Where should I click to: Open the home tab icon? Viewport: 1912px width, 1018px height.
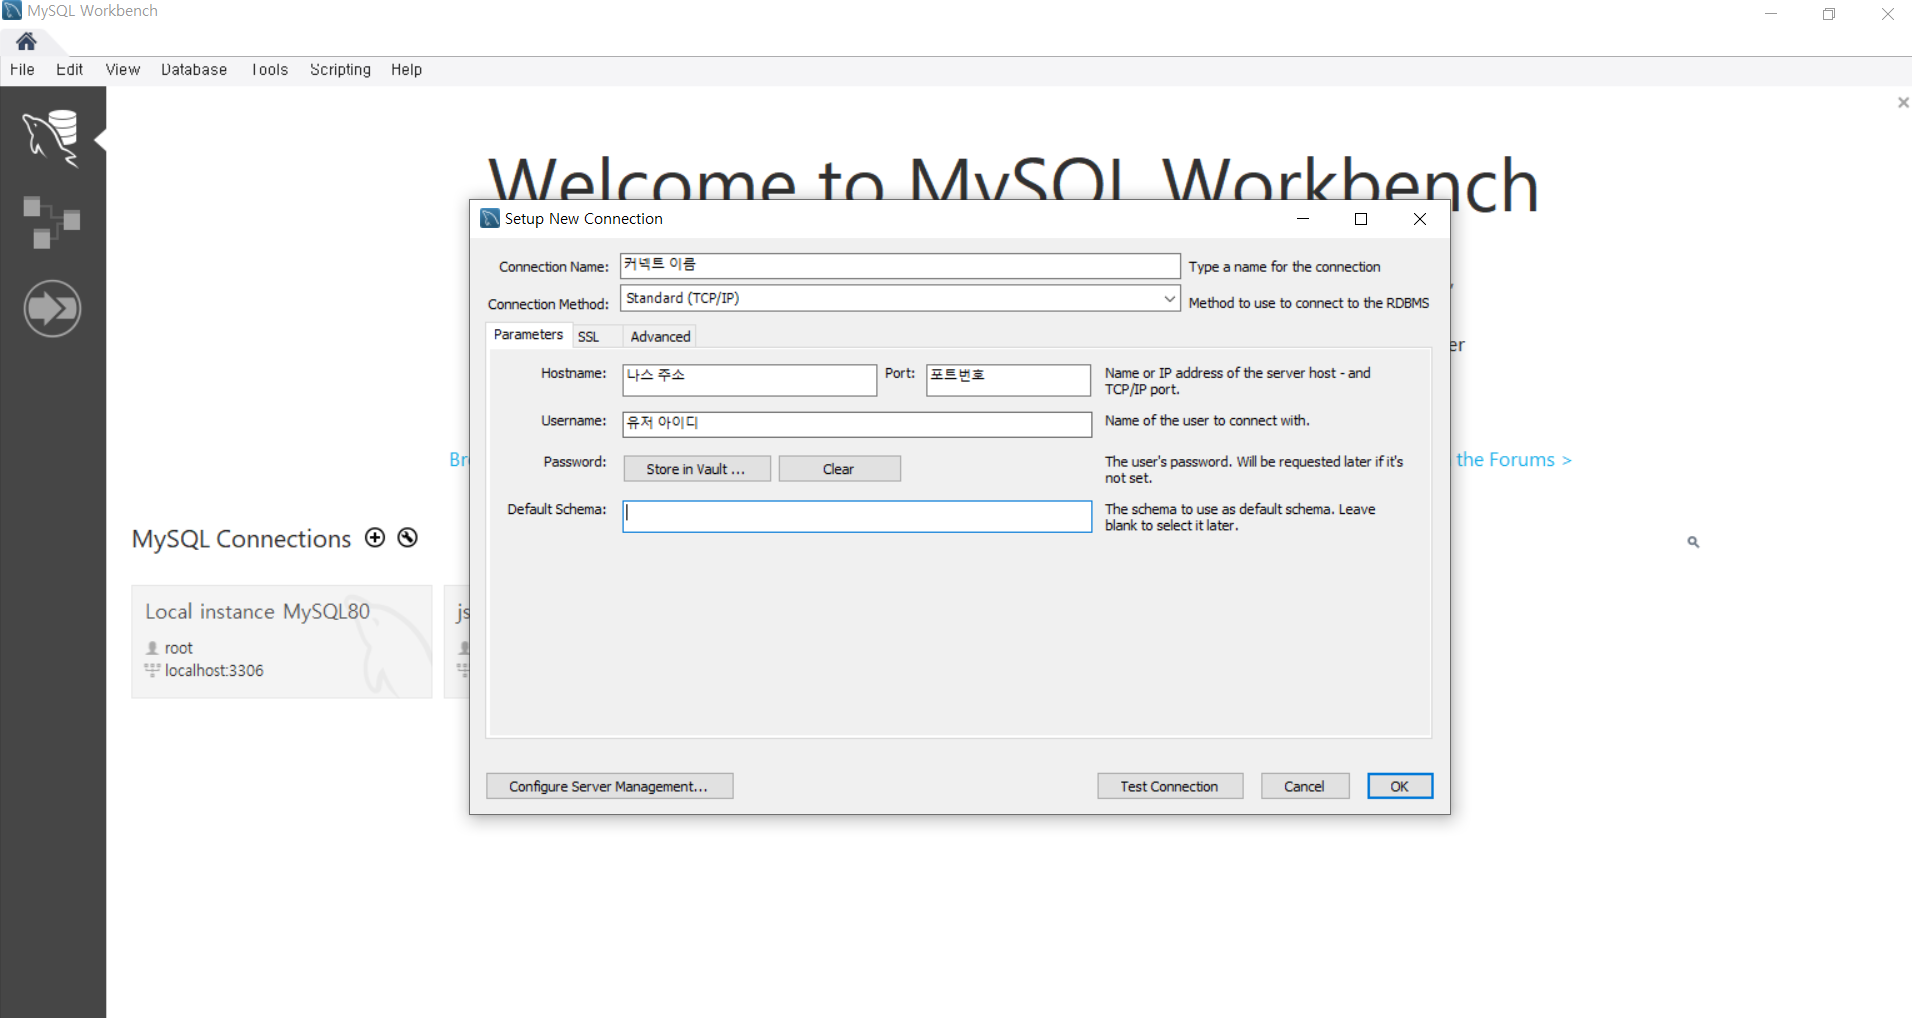pos(26,41)
